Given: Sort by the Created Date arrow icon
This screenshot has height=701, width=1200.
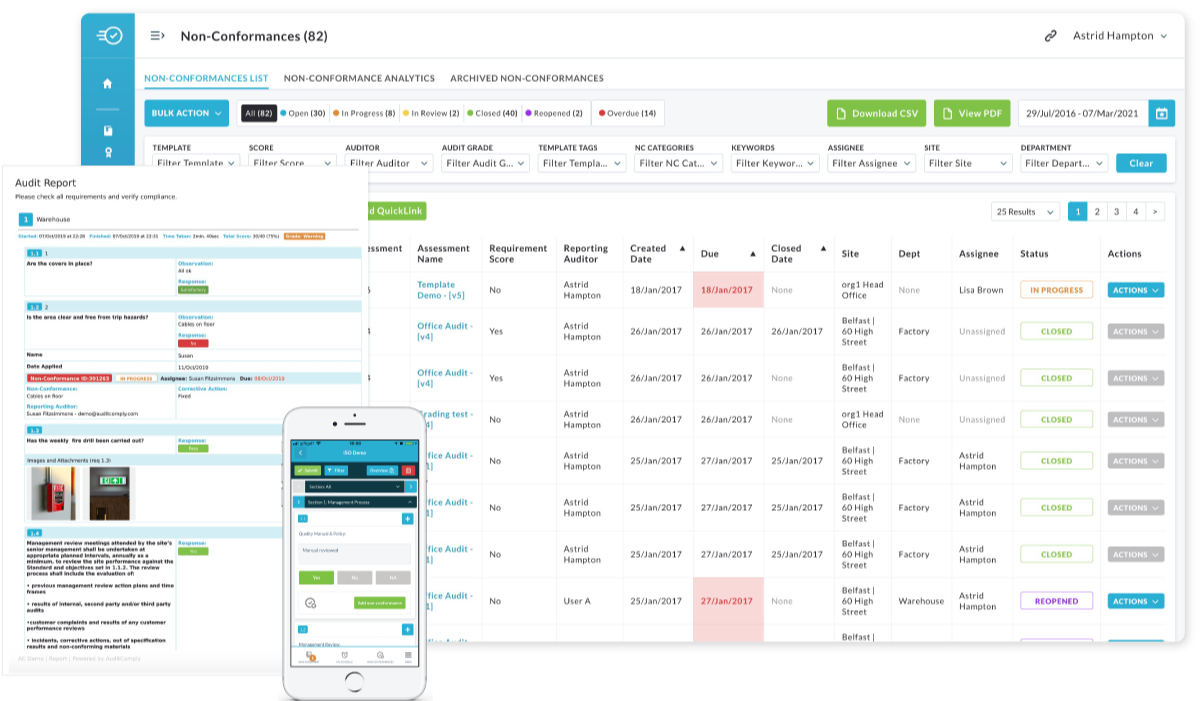Looking at the screenshot, I should 683,248.
